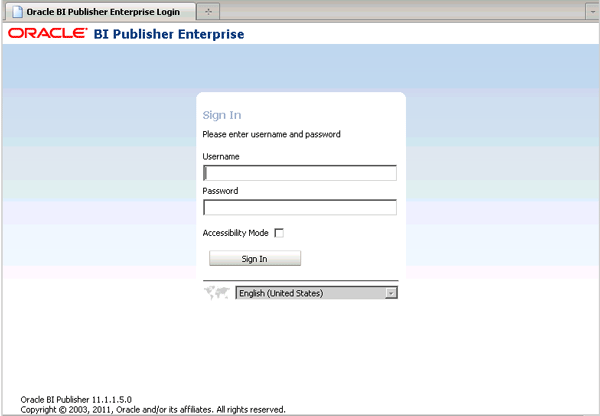Click the Sign In heading text
Image resolution: width=600 pixels, height=416 pixels.
[x=222, y=115]
